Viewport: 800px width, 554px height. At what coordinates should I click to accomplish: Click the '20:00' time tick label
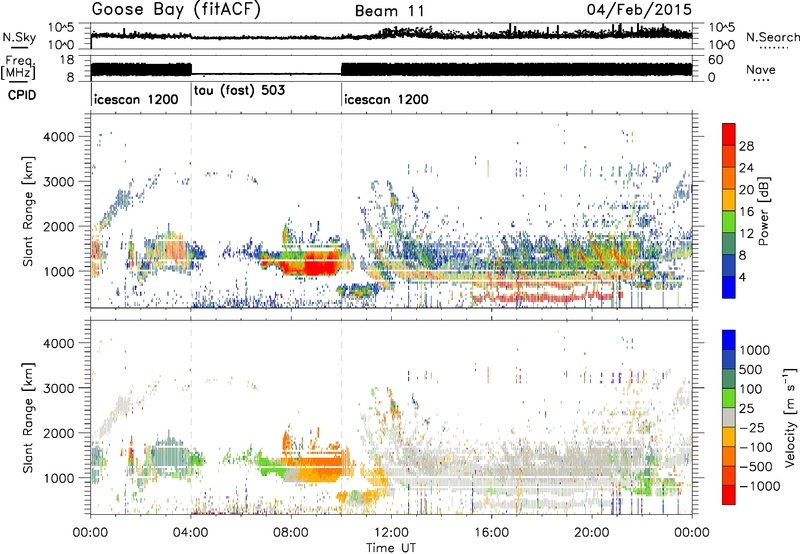click(591, 533)
